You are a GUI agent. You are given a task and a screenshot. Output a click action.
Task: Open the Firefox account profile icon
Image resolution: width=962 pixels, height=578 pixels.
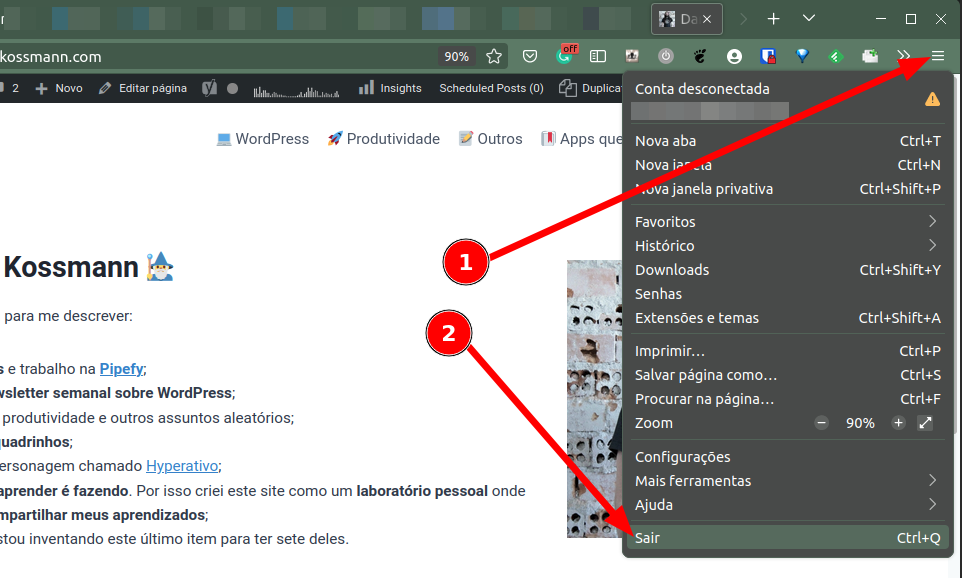click(734, 56)
